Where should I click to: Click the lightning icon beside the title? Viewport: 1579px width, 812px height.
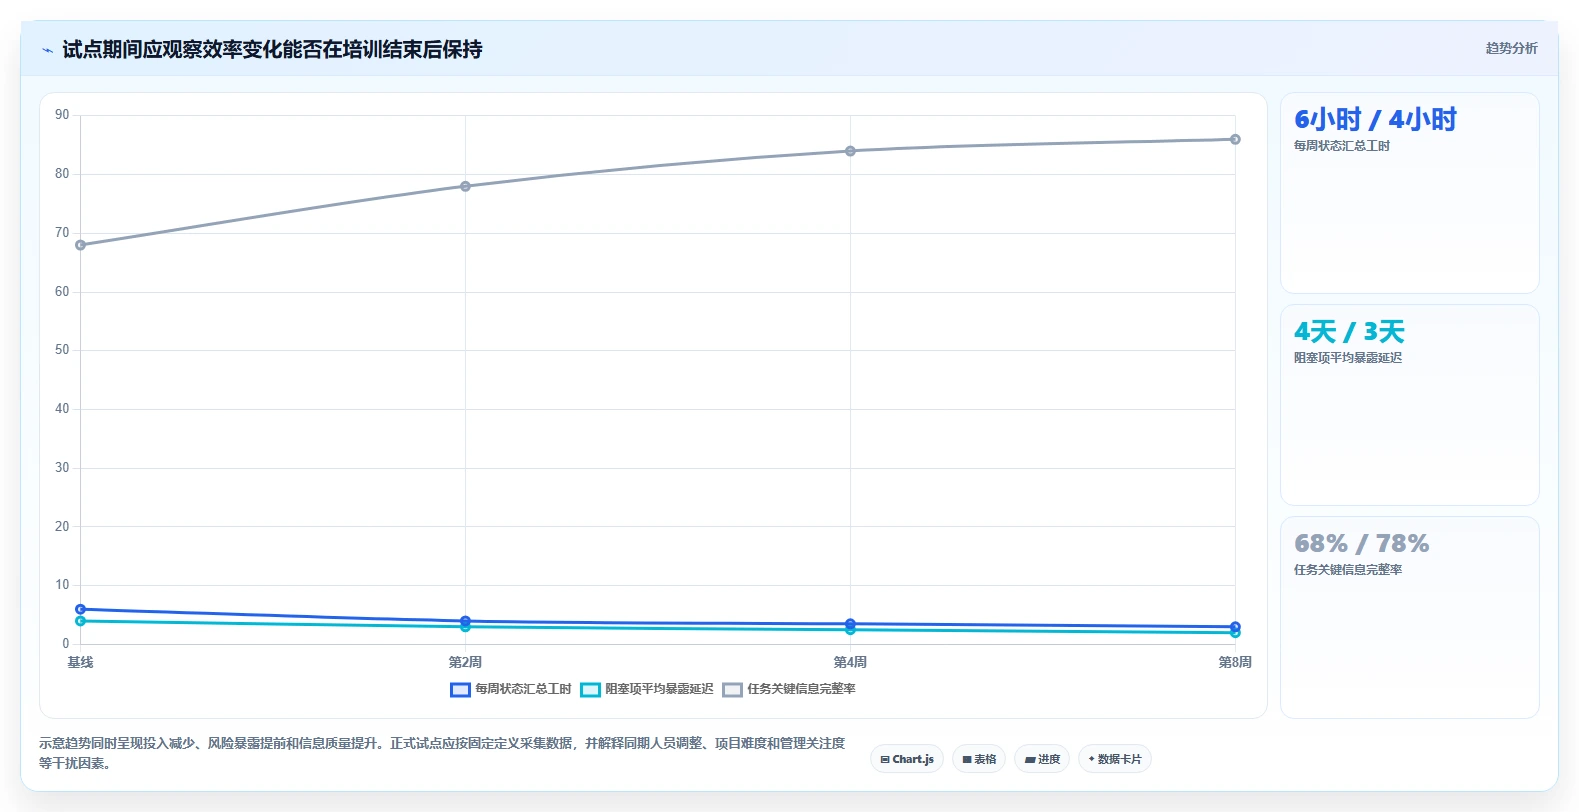point(47,50)
